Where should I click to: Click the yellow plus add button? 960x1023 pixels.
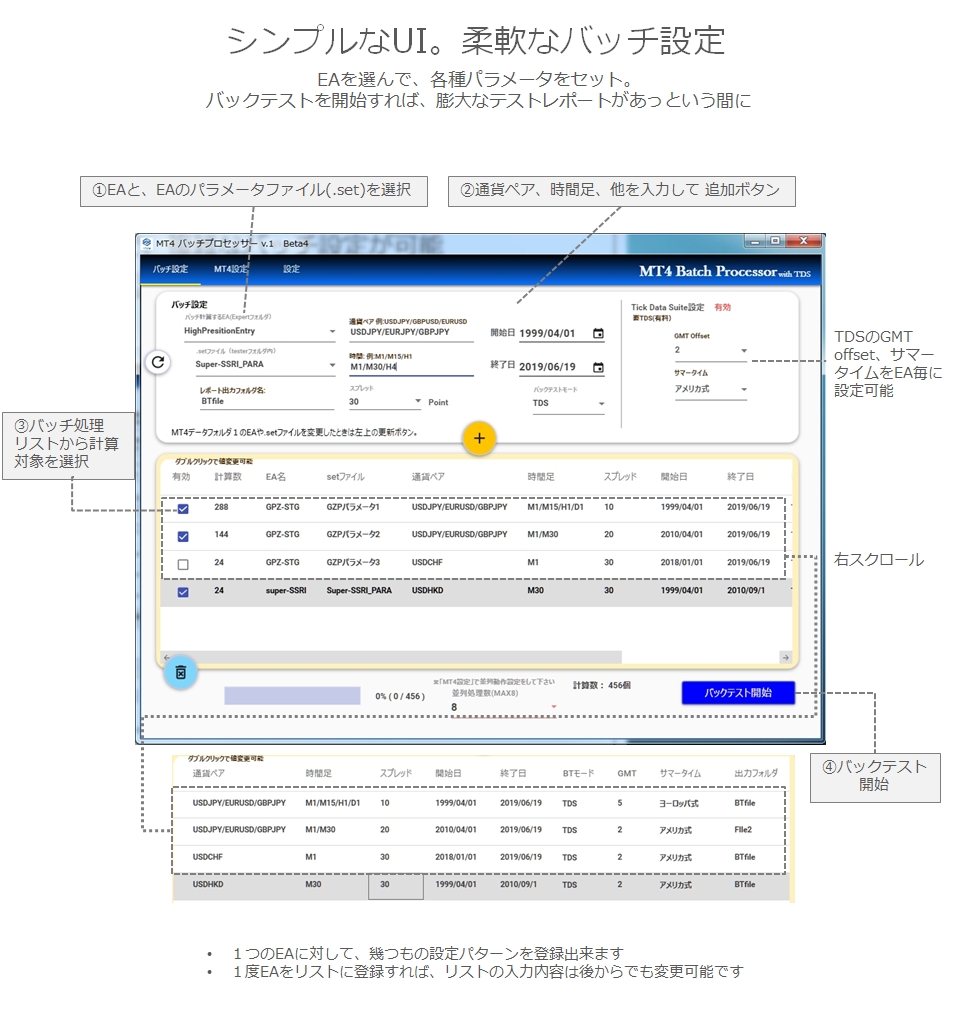pyautogui.click(x=479, y=438)
